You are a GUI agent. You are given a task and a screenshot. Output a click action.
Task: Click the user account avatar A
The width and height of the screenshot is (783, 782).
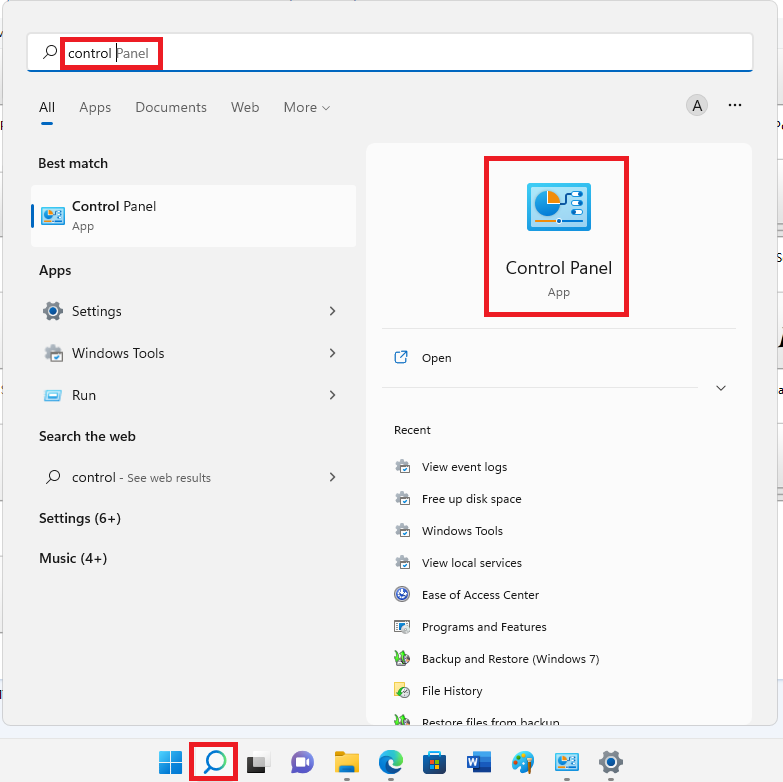pos(697,105)
